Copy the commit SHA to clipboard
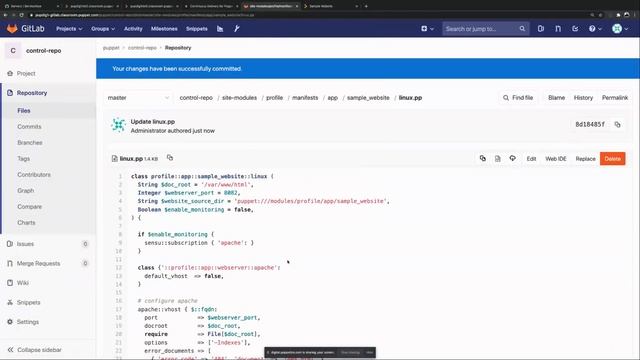This screenshot has width=640, height=360. pos(618,124)
